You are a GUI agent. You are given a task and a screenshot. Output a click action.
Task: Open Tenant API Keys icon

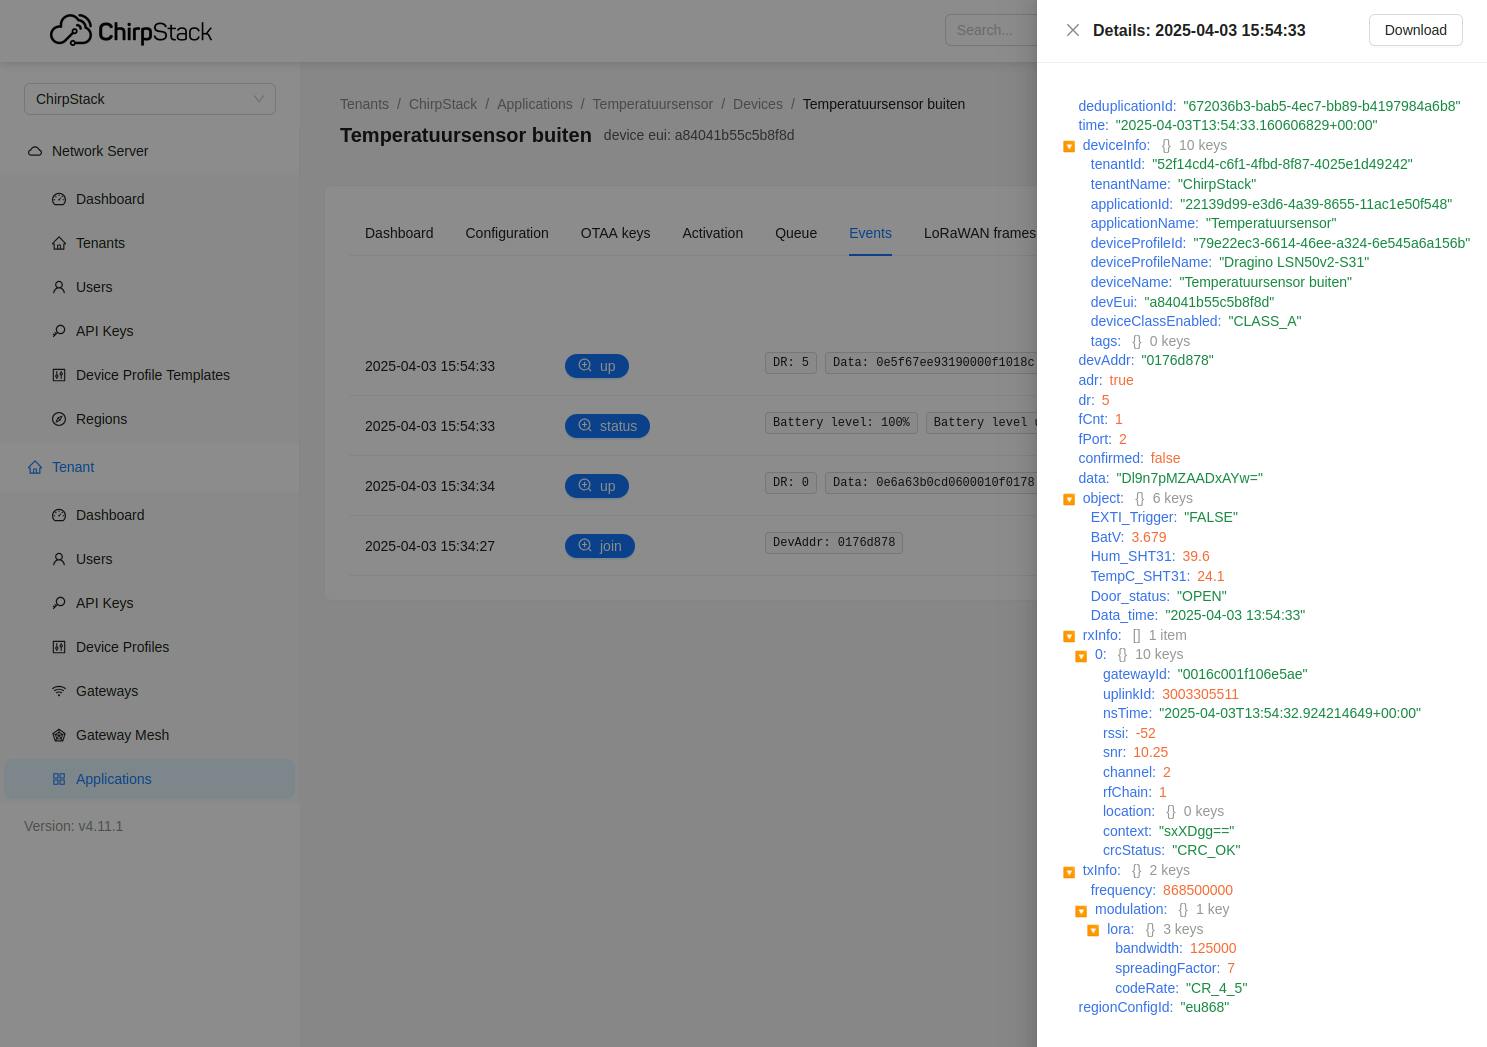[x=59, y=603]
